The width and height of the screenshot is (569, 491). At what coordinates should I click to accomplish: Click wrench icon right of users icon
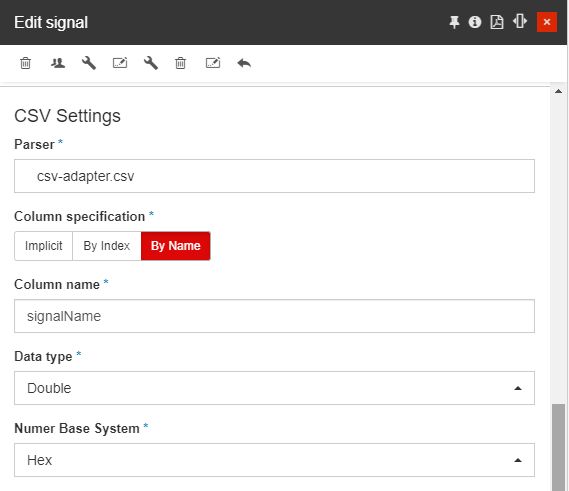point(89,63)
